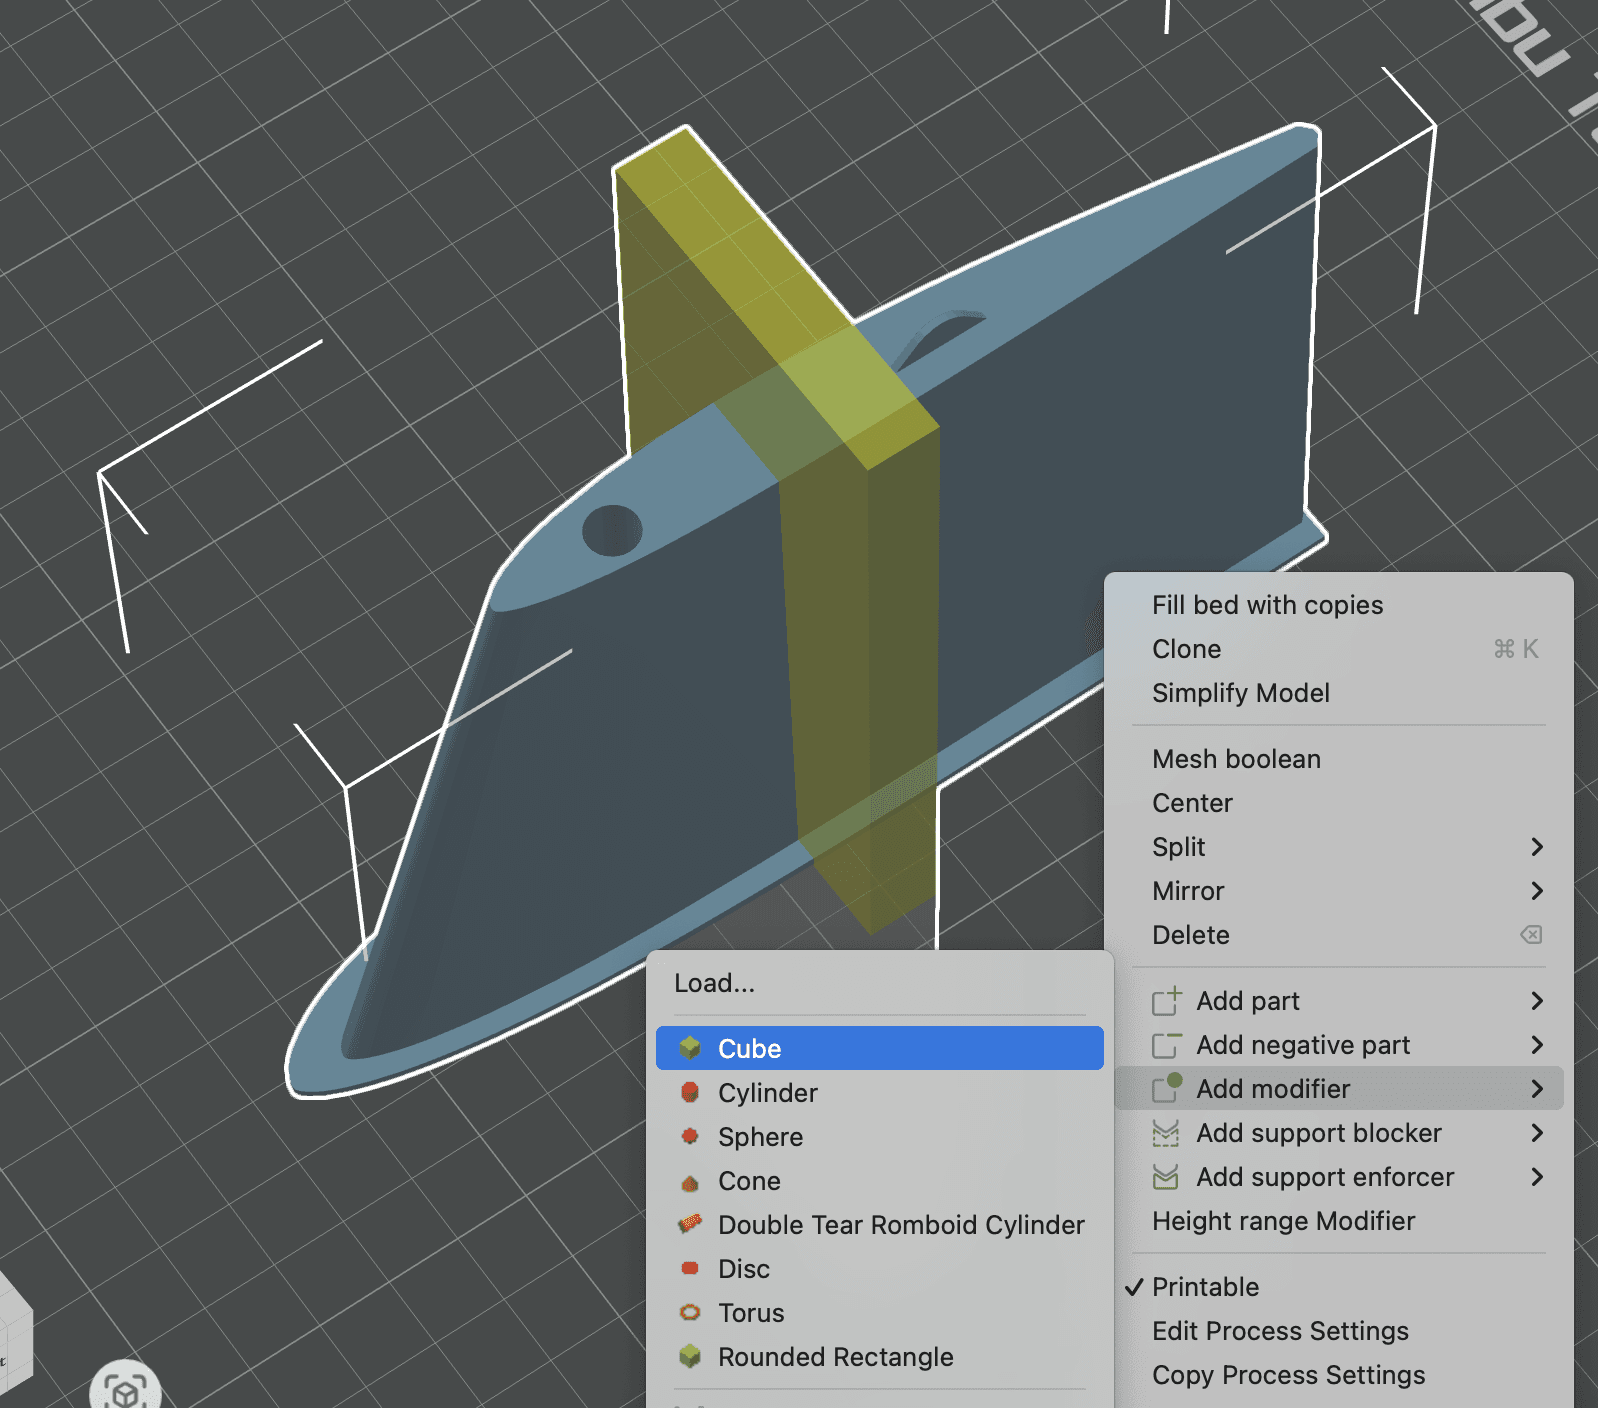Expand the Add support blocker submenu
This screenshot has width=1598, height=1408.
click(x=1339, y=1132)
